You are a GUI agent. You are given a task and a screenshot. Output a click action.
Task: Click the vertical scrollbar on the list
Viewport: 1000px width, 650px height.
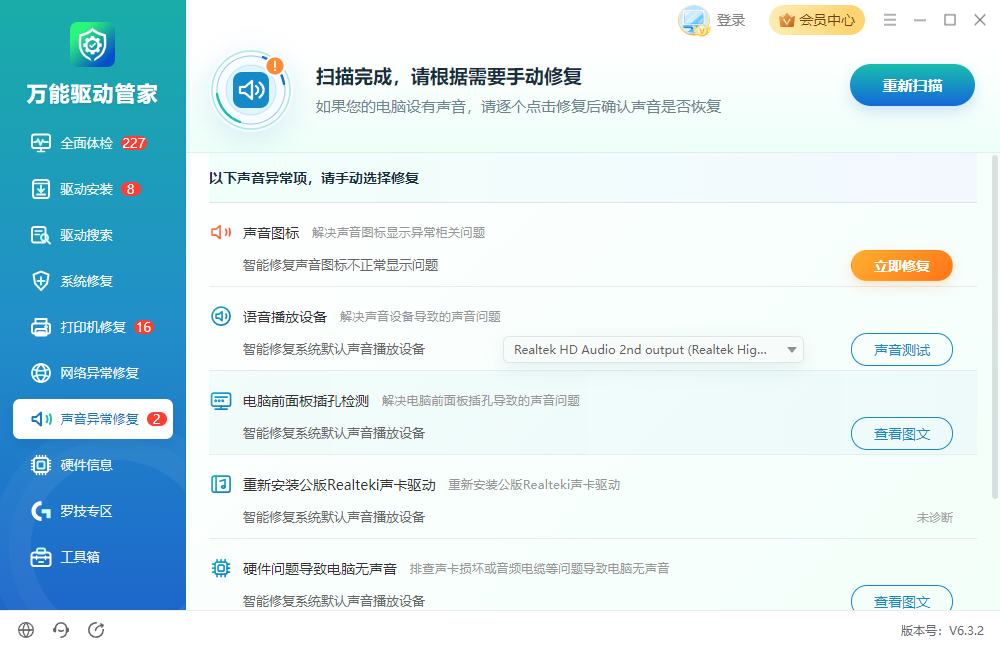pos(995,327)
